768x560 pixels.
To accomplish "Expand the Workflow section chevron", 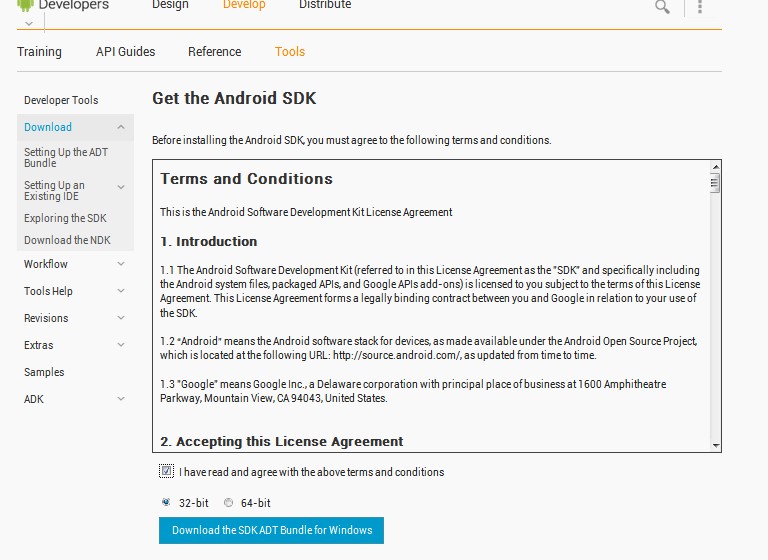I will pyautogui.click(x=121, y=264).
